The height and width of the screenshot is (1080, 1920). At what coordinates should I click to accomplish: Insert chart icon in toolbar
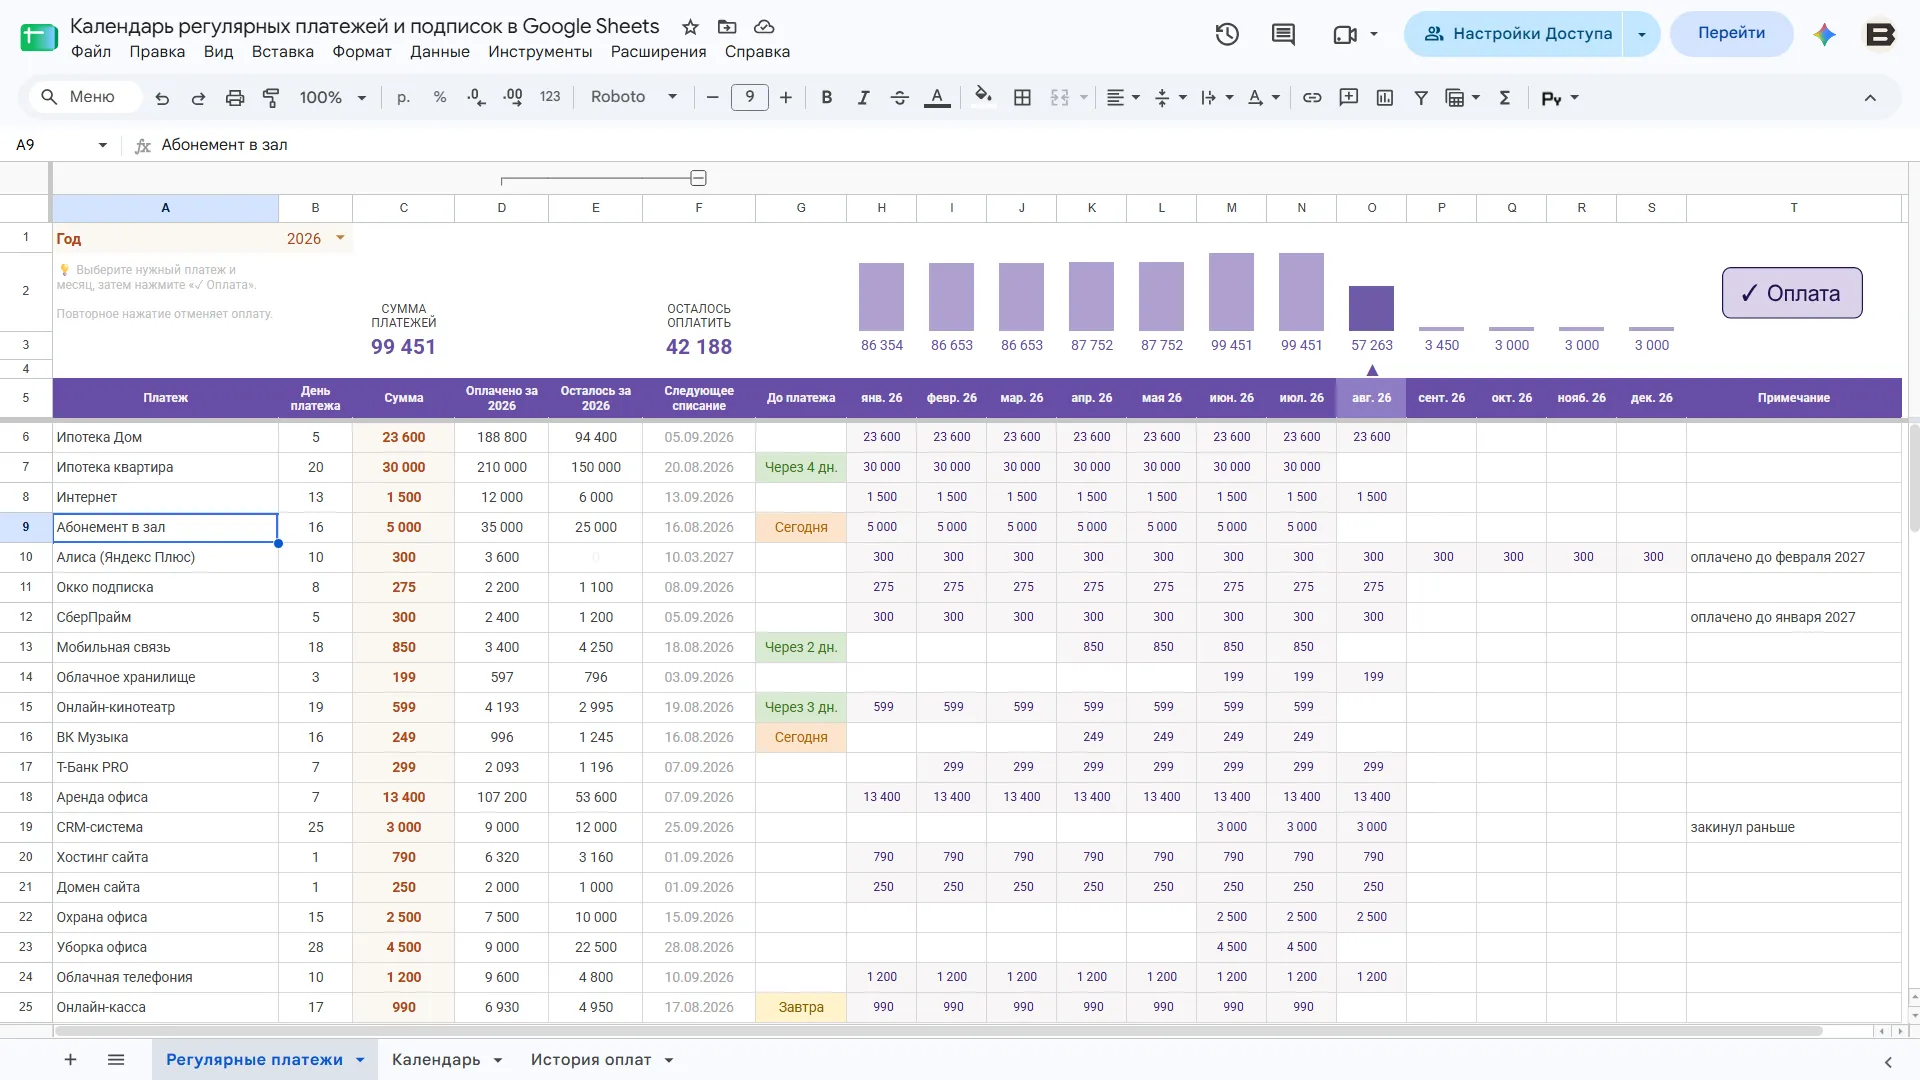pyautogui.click(x=1385, y=98)
